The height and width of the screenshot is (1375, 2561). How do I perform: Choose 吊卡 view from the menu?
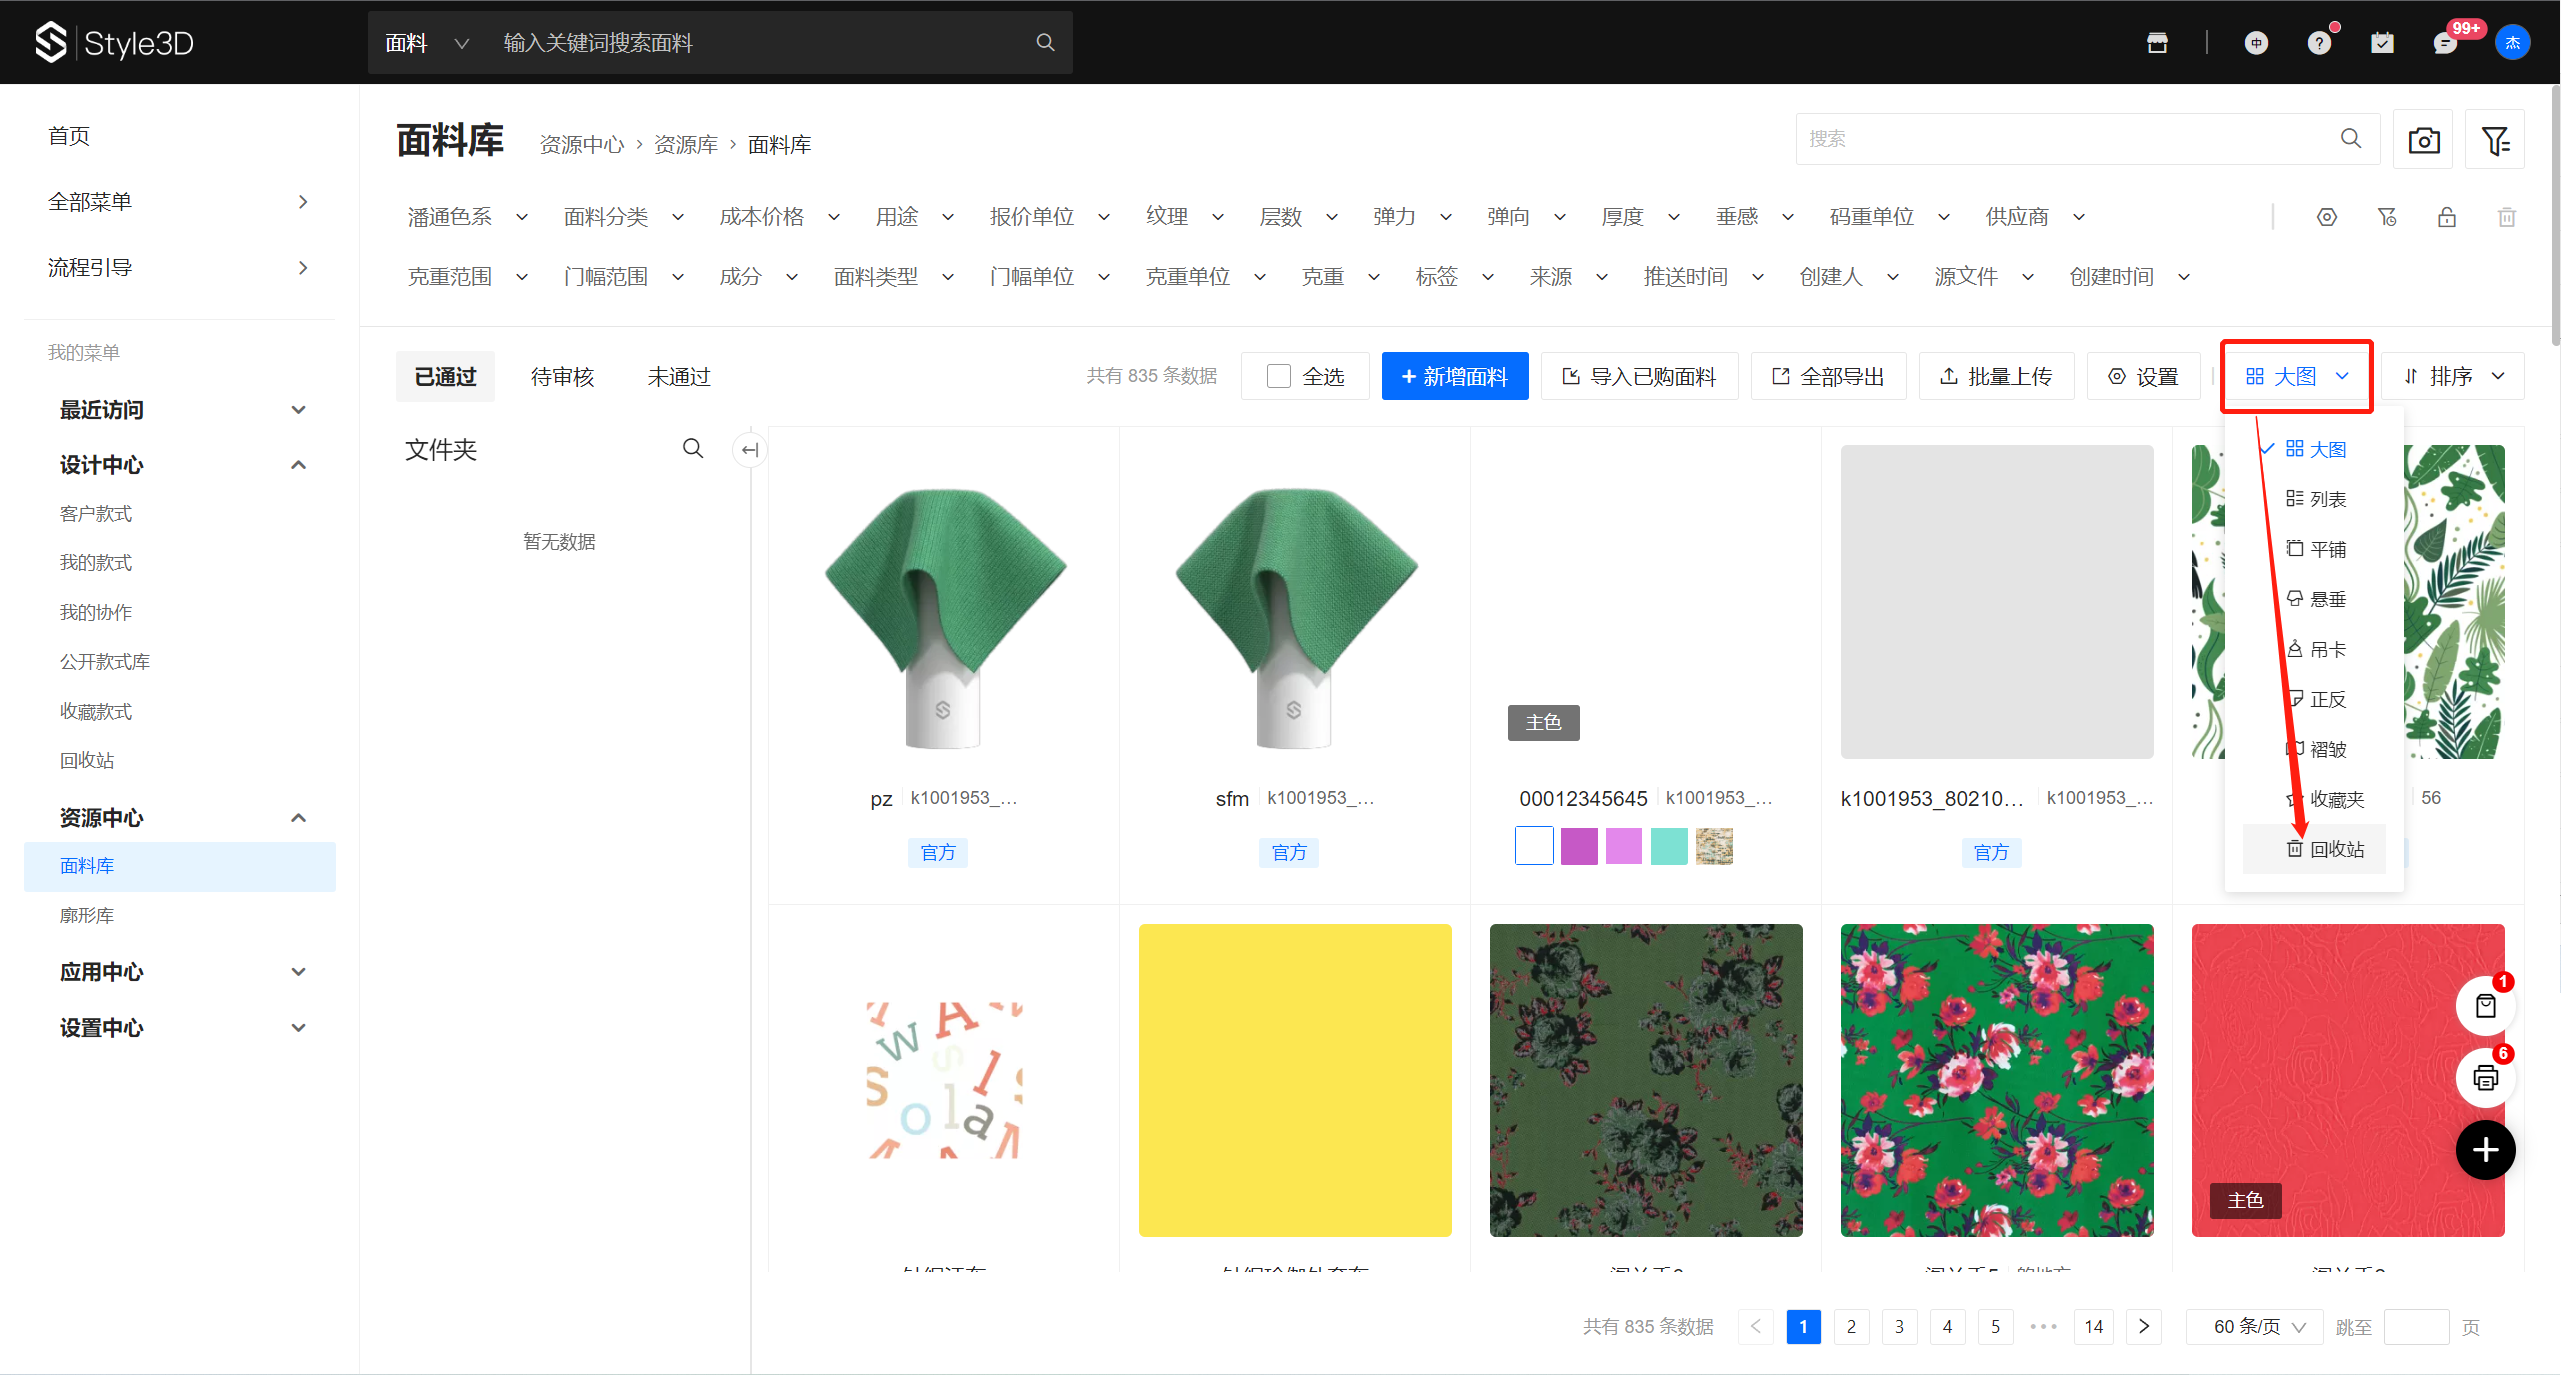coord(2315,649)
